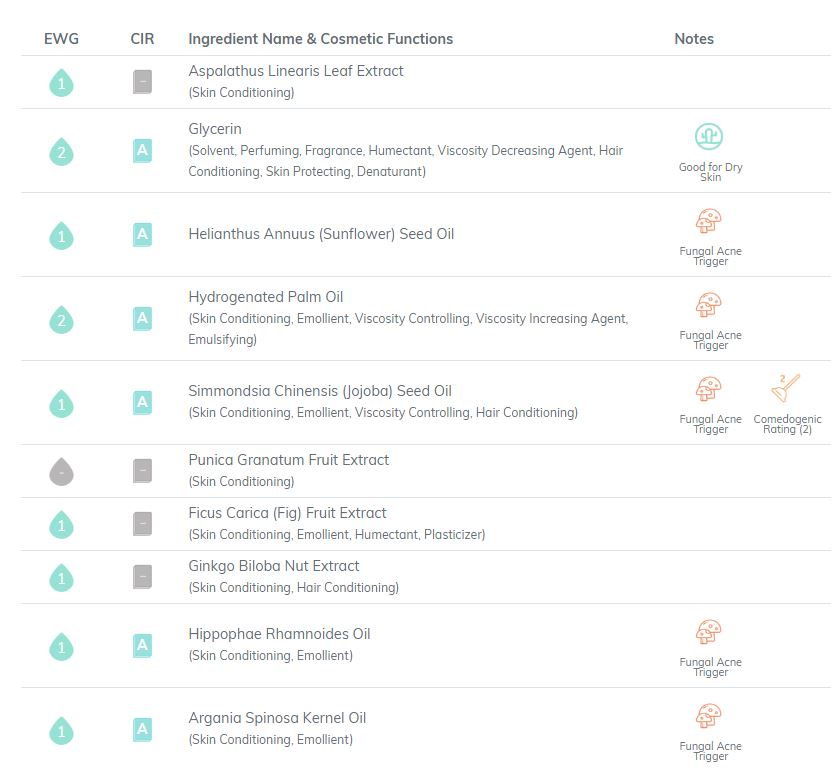The image size is (839, 771).
Task: Click EWG rating 2 droplet for Glycerin
Action: 62,152
